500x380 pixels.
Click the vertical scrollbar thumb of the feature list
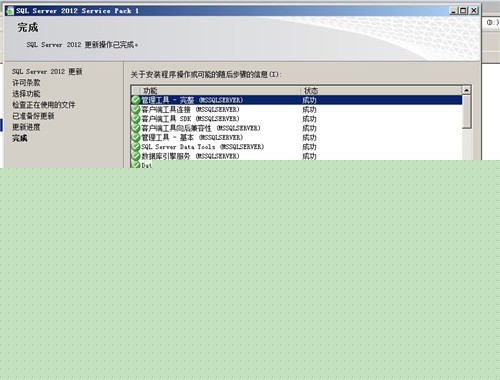click(467, 112)
